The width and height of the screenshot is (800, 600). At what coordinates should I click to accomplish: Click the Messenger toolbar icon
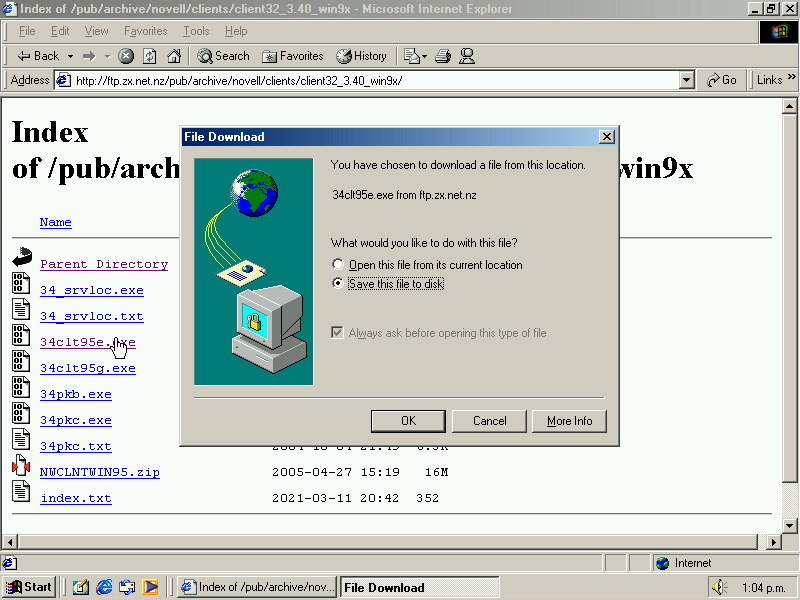(x=467, y=56)
